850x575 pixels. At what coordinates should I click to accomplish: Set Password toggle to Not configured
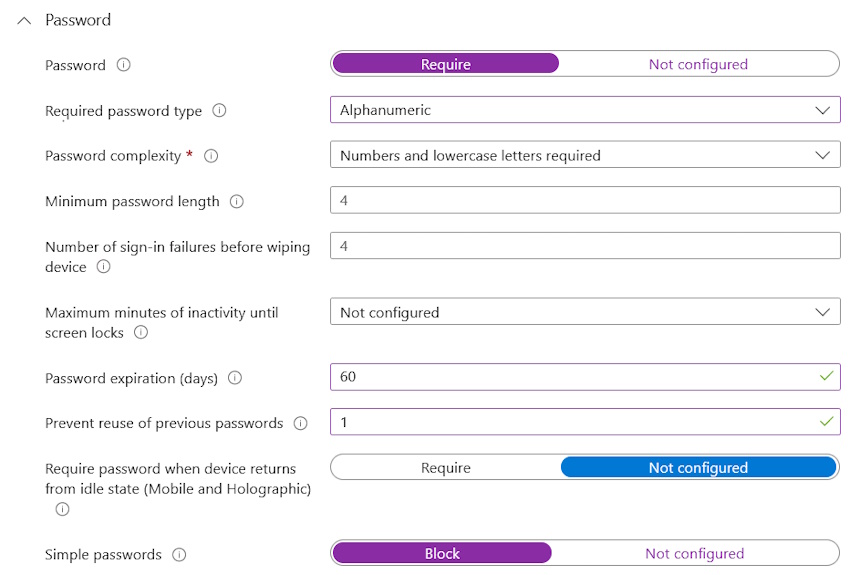pos(698,64)
